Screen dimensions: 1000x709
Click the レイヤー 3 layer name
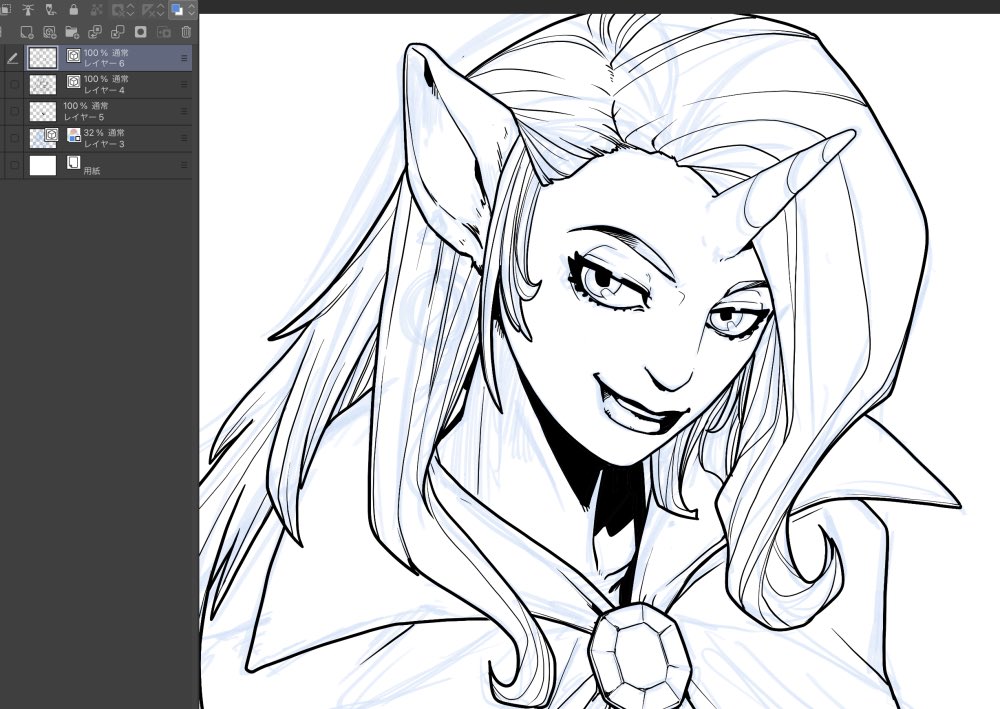tap(104, 144)
